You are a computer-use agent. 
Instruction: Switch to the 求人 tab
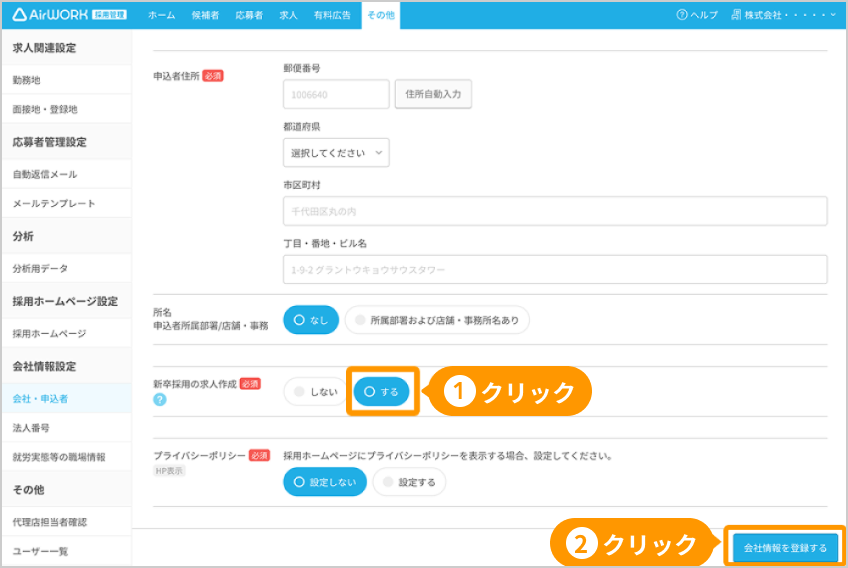coord(288,15)
